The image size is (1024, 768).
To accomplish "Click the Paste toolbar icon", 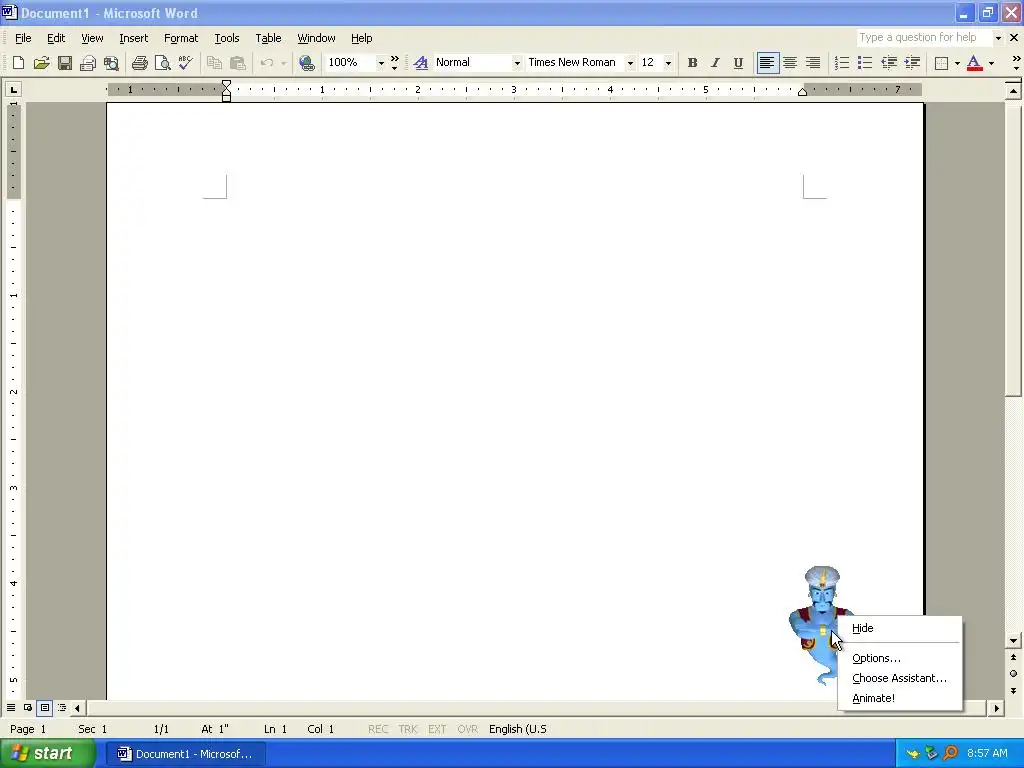I will click(238, 63).
